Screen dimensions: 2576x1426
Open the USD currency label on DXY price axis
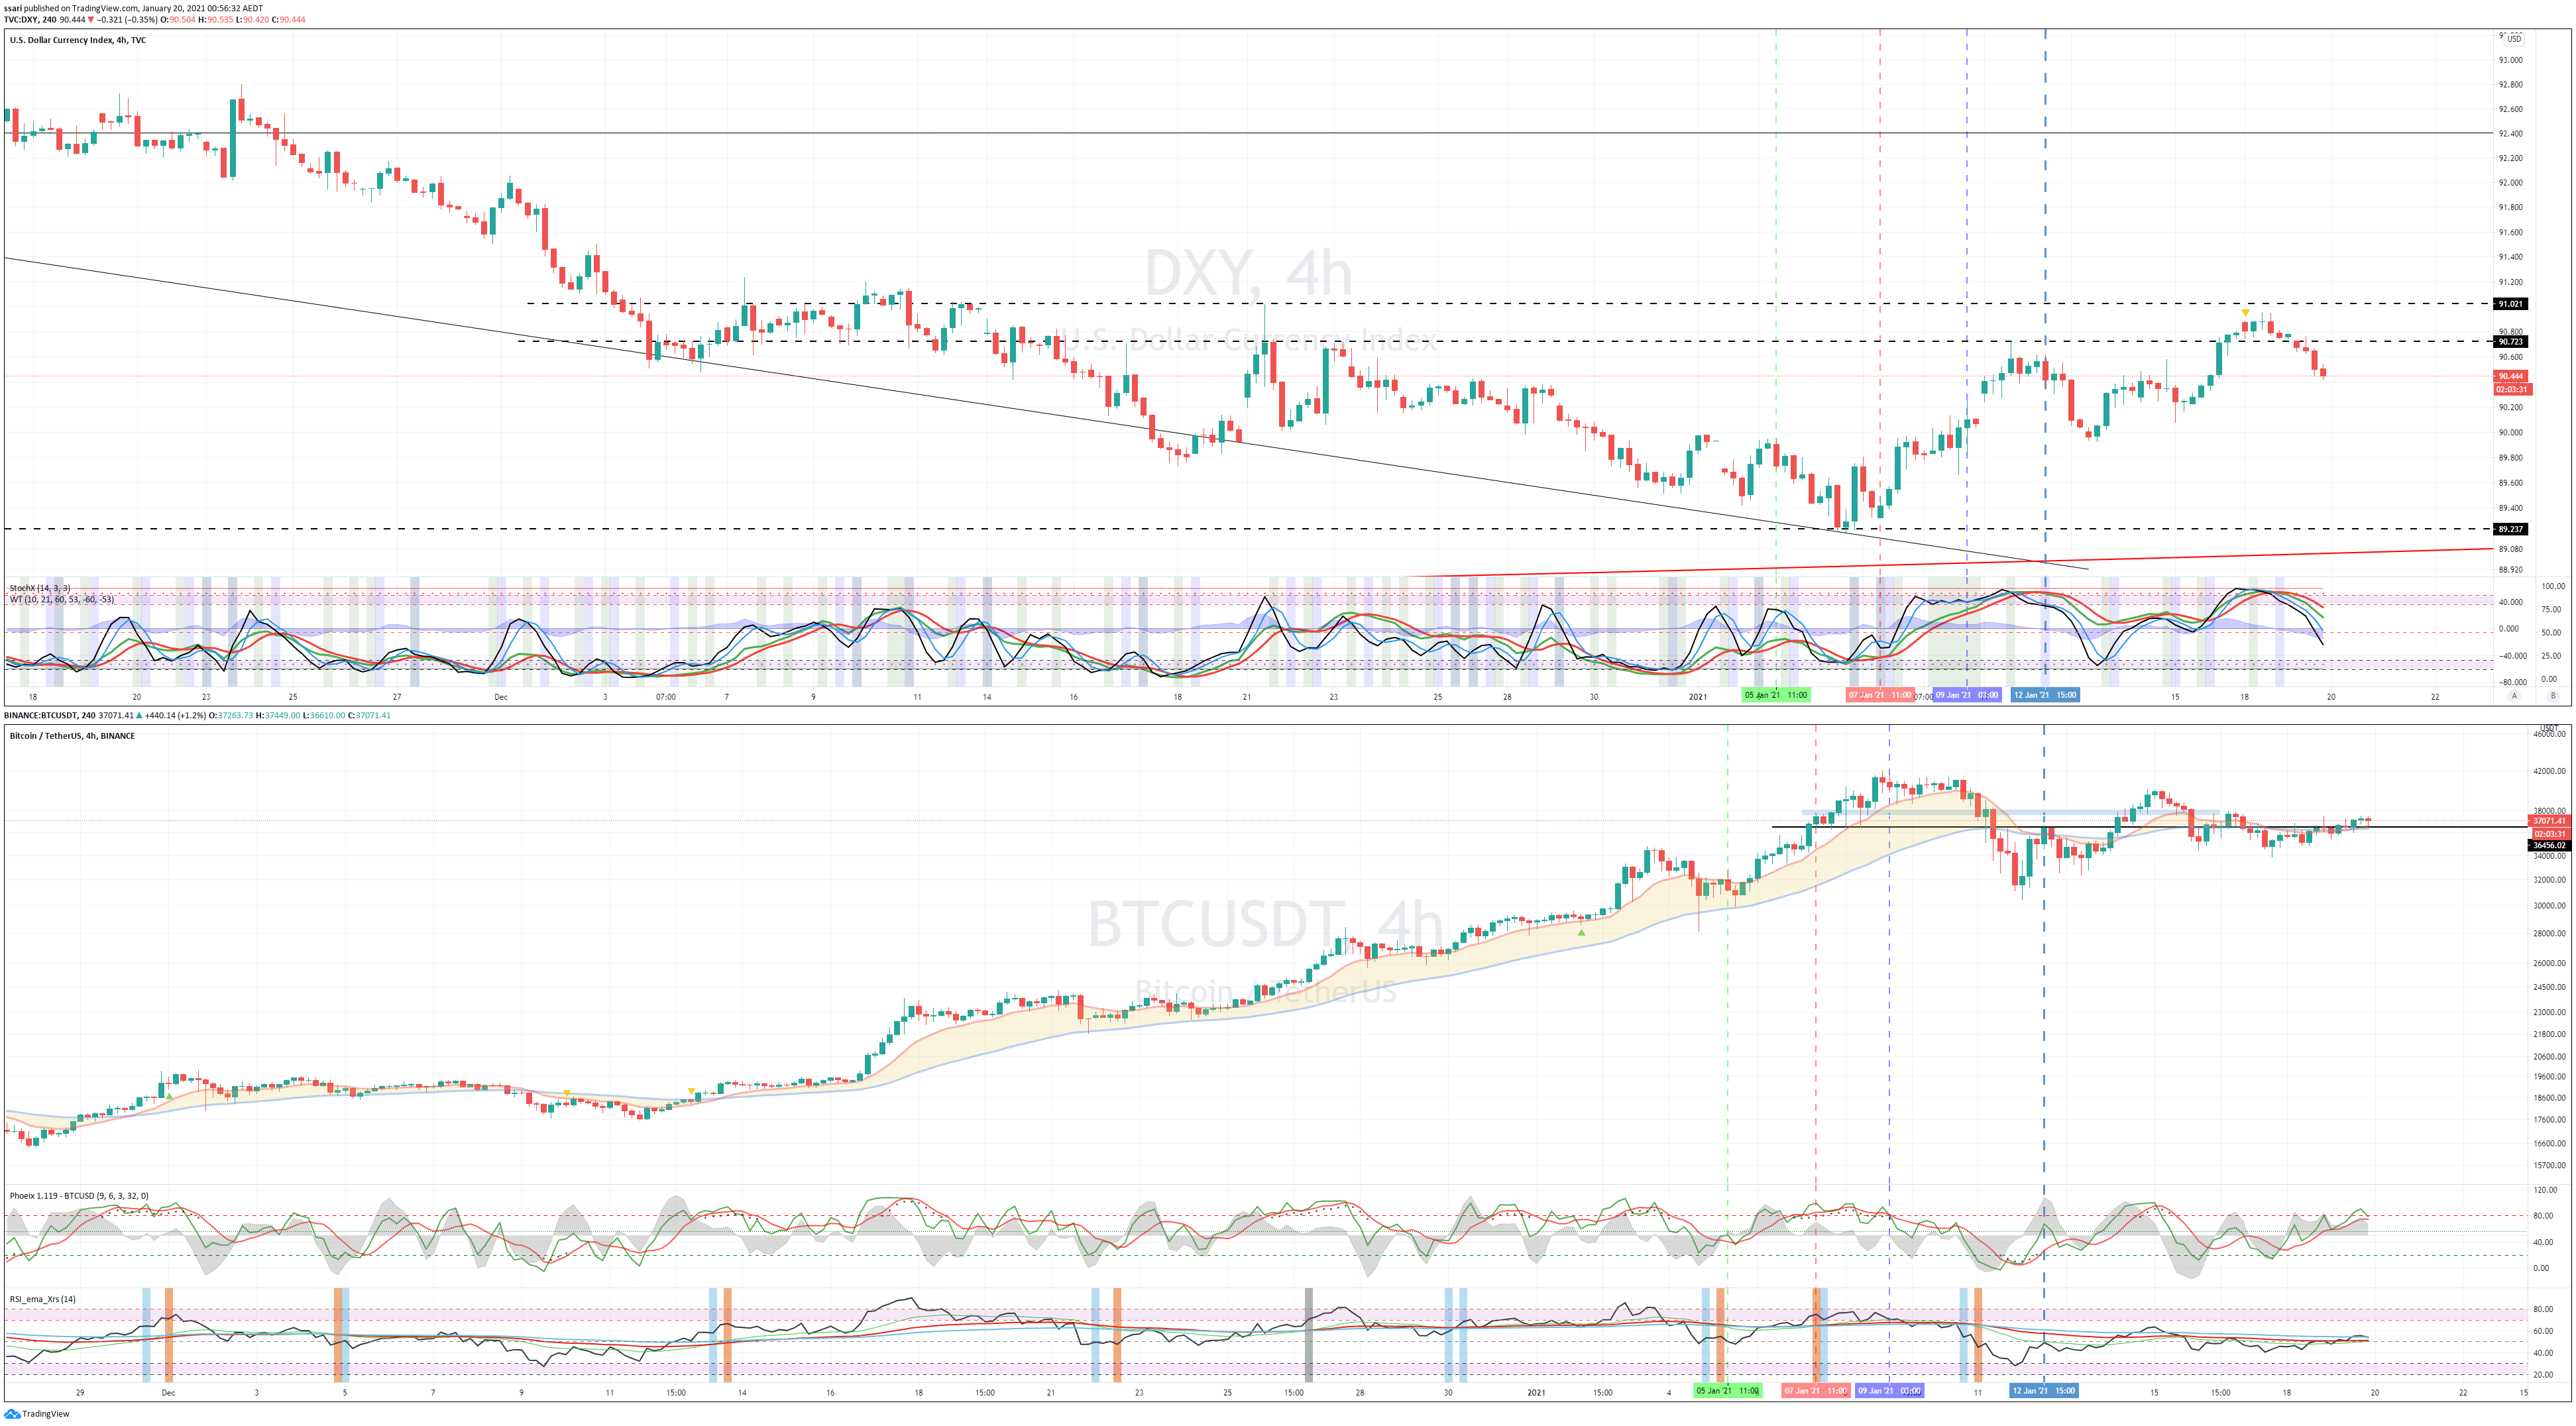click(2514, 39)
